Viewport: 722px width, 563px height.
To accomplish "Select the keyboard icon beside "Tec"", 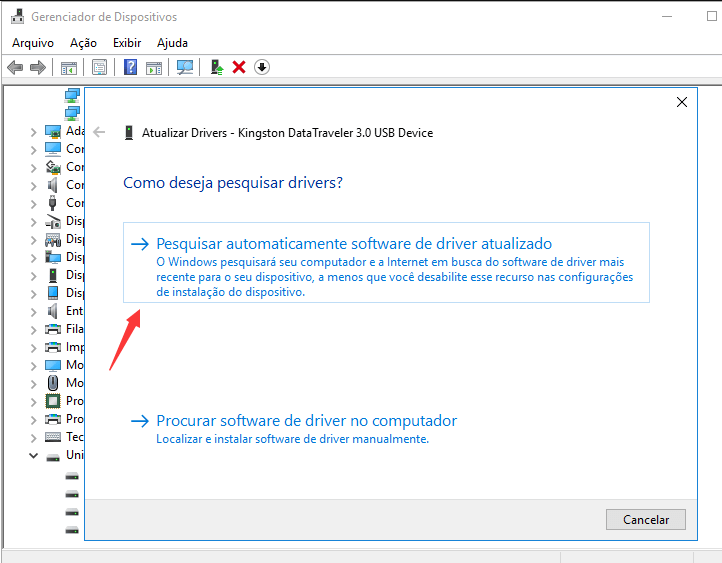I will (x=53, y=437).
